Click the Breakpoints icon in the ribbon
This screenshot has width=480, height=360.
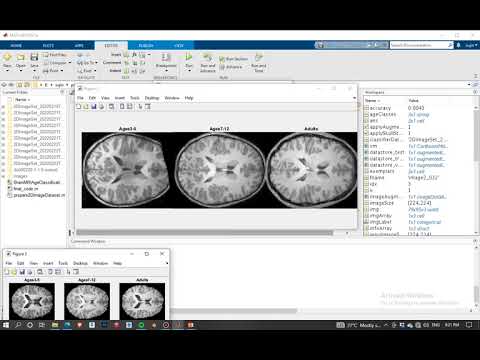pyautogui.click(x=166, y=57)
